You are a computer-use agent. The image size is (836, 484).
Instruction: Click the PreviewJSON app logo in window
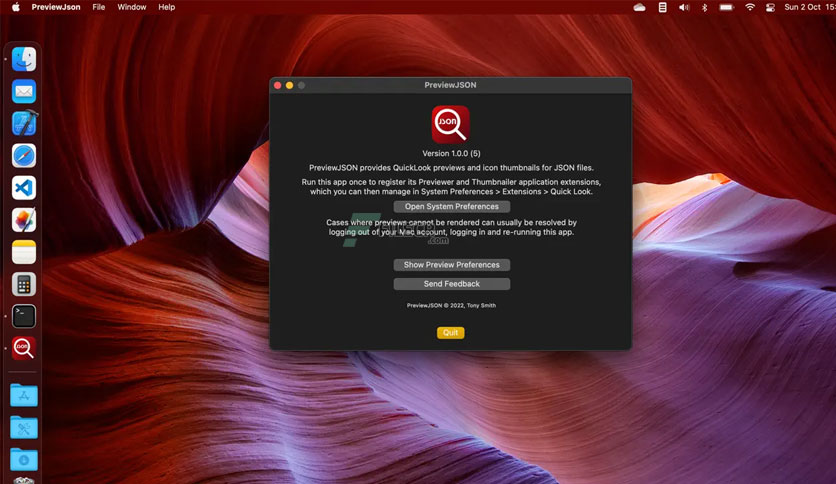pyautogui.click(x=451, y=124)
